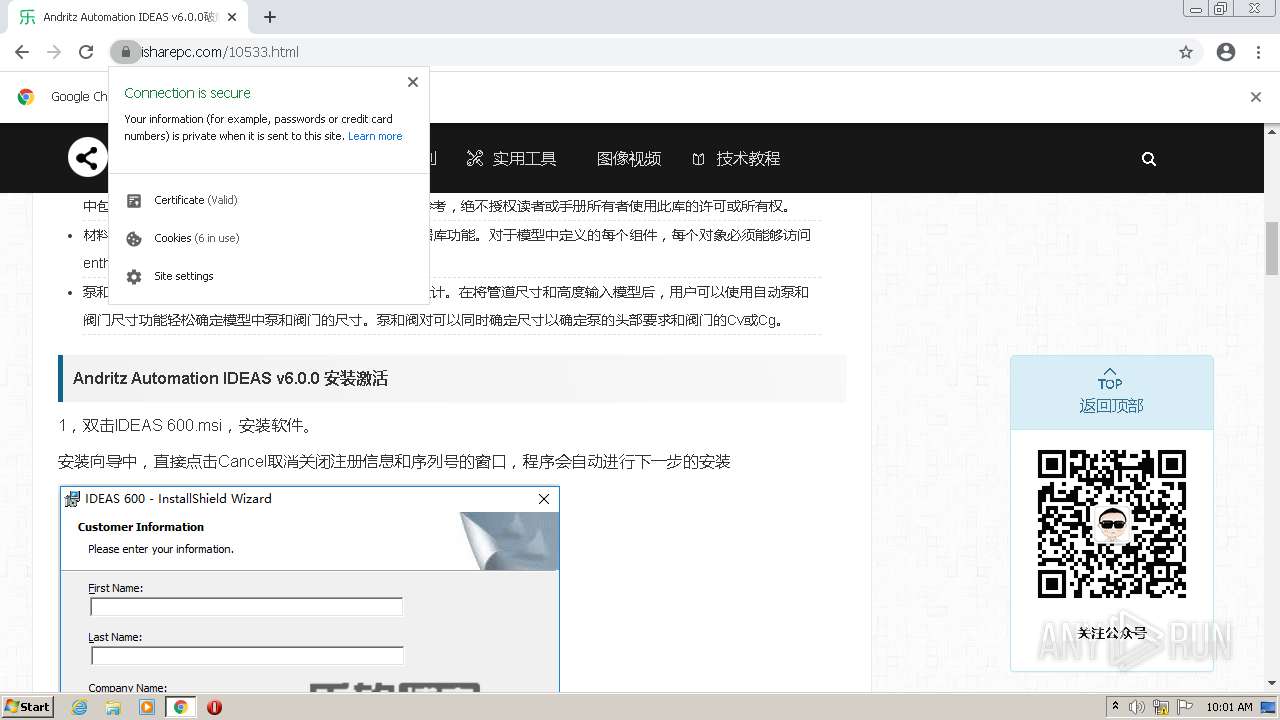Viewport: 1280px width, 720px height.
Task: Click the site search magnifier icon
Action: click(x=1149, y=159)
